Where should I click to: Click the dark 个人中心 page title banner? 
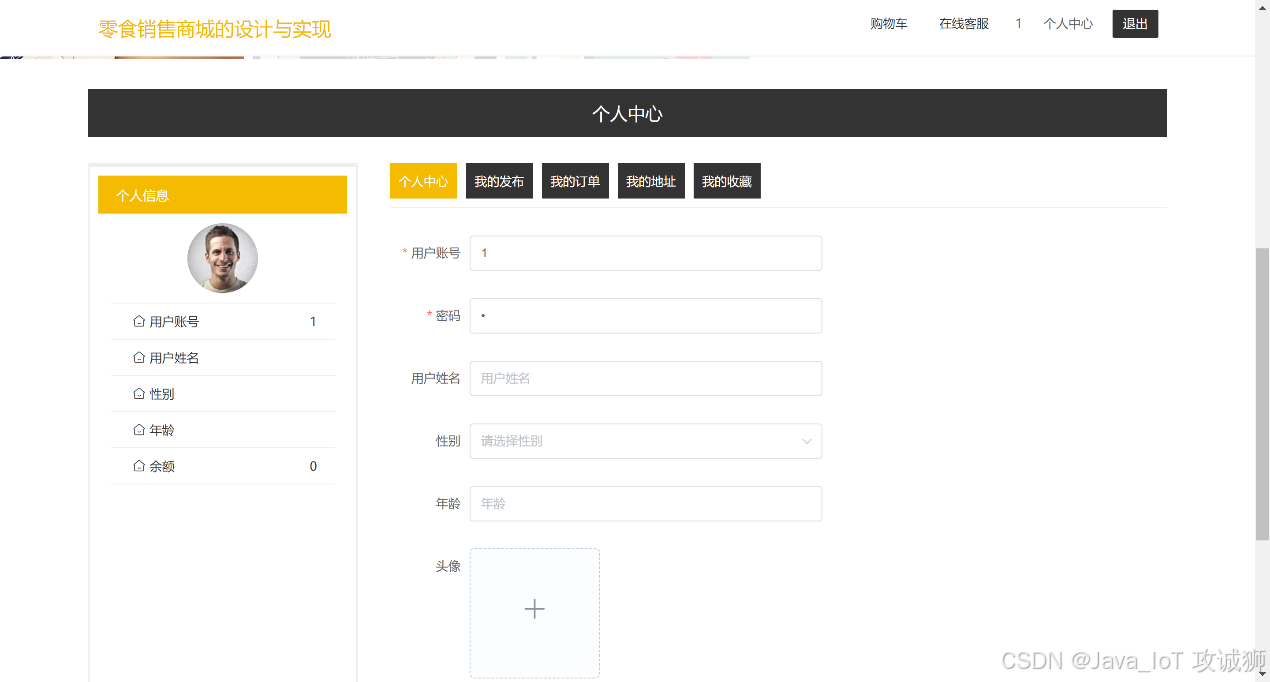coord(627,113)
